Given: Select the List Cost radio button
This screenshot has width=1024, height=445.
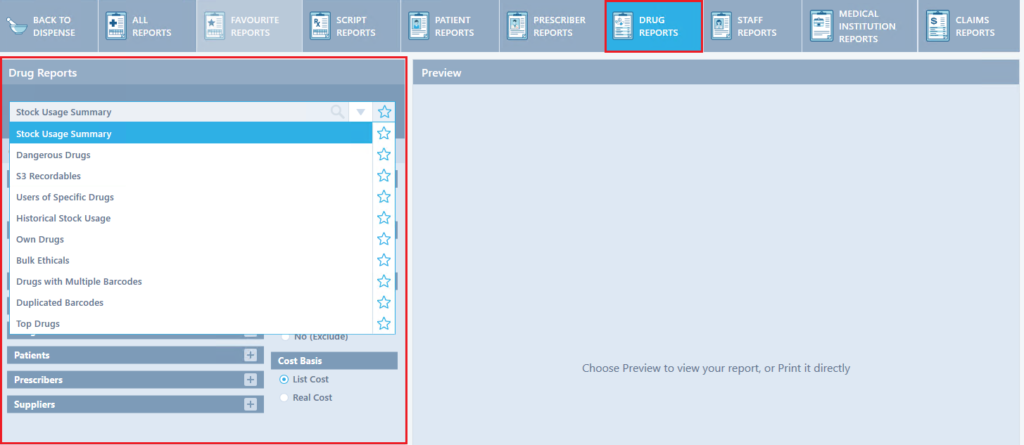Looking at the screenshot, I should point(286,379).
